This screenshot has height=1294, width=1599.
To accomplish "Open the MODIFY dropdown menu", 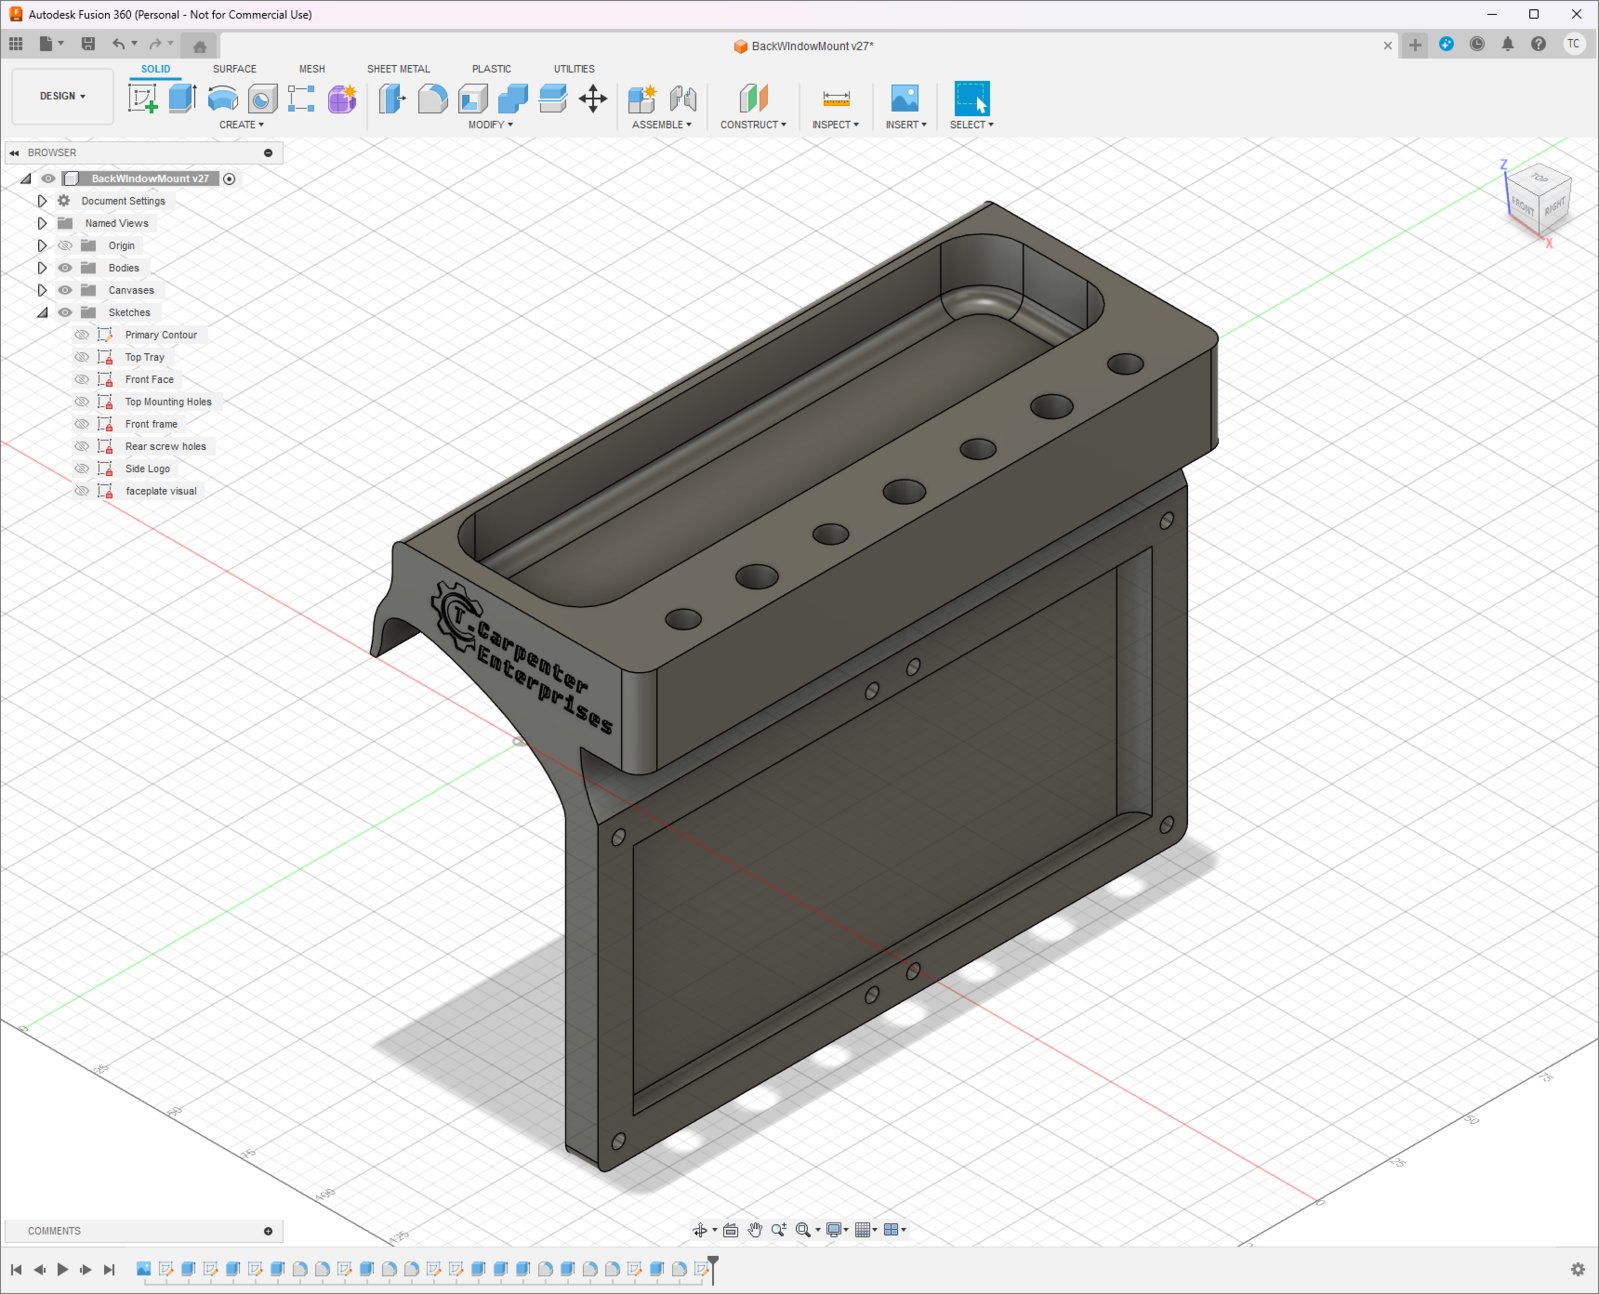I will [490, 125].
